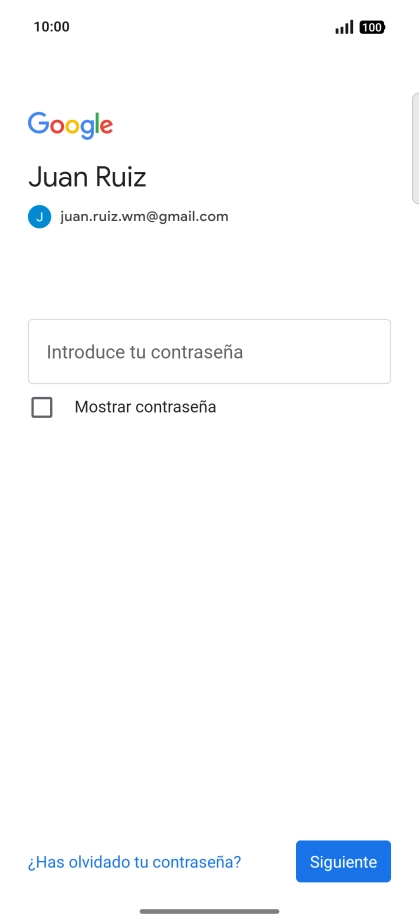Click the Siguiente button
The image size is (419, 922).
coord(343,861)
